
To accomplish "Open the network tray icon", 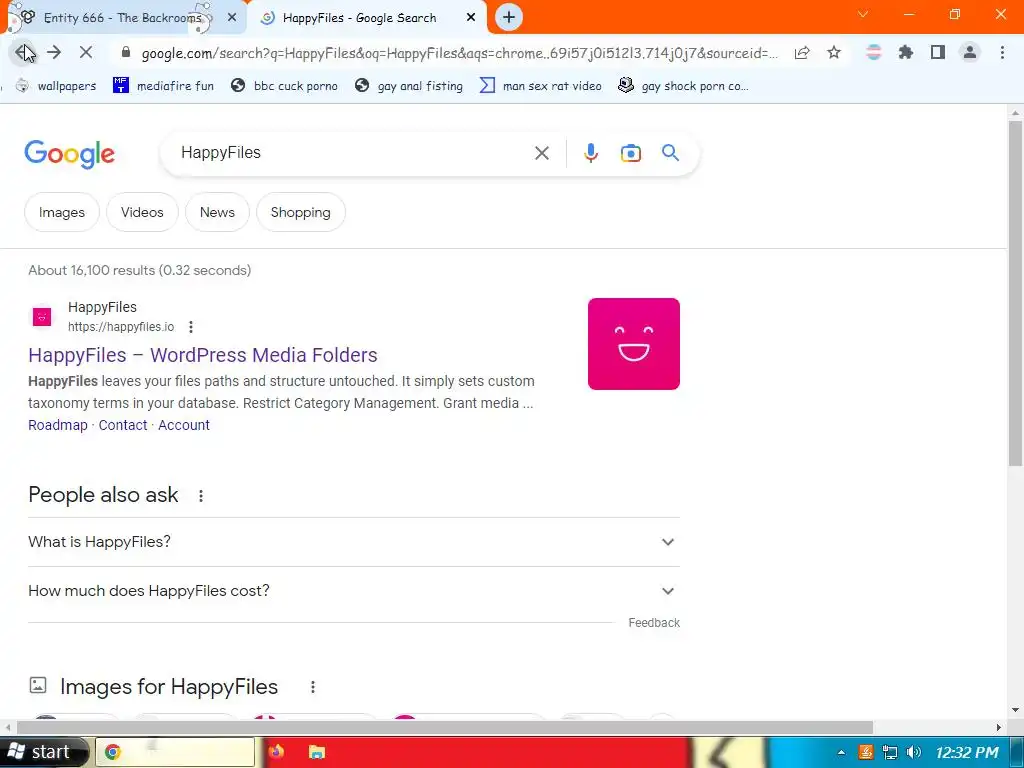I will [x=889, y=752].
